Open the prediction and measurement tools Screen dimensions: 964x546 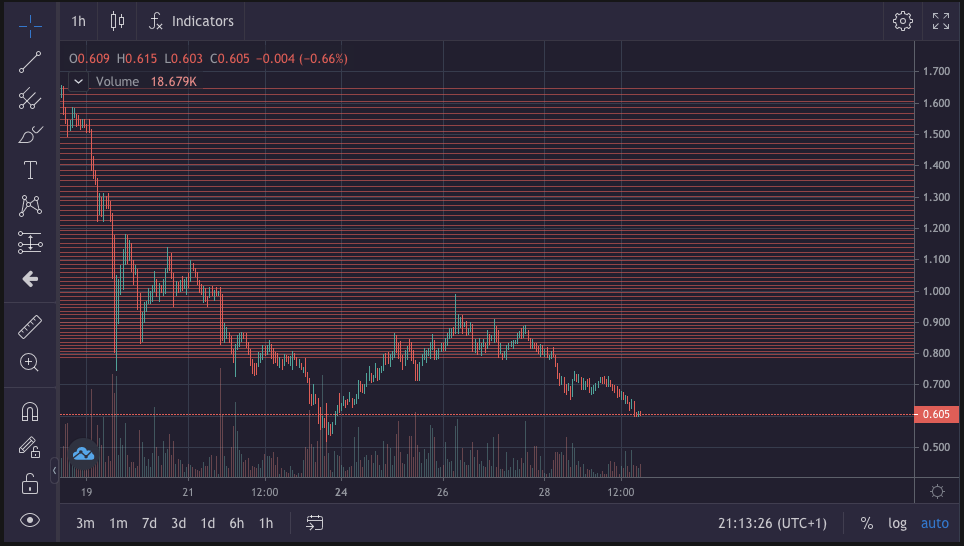[30, 242]
